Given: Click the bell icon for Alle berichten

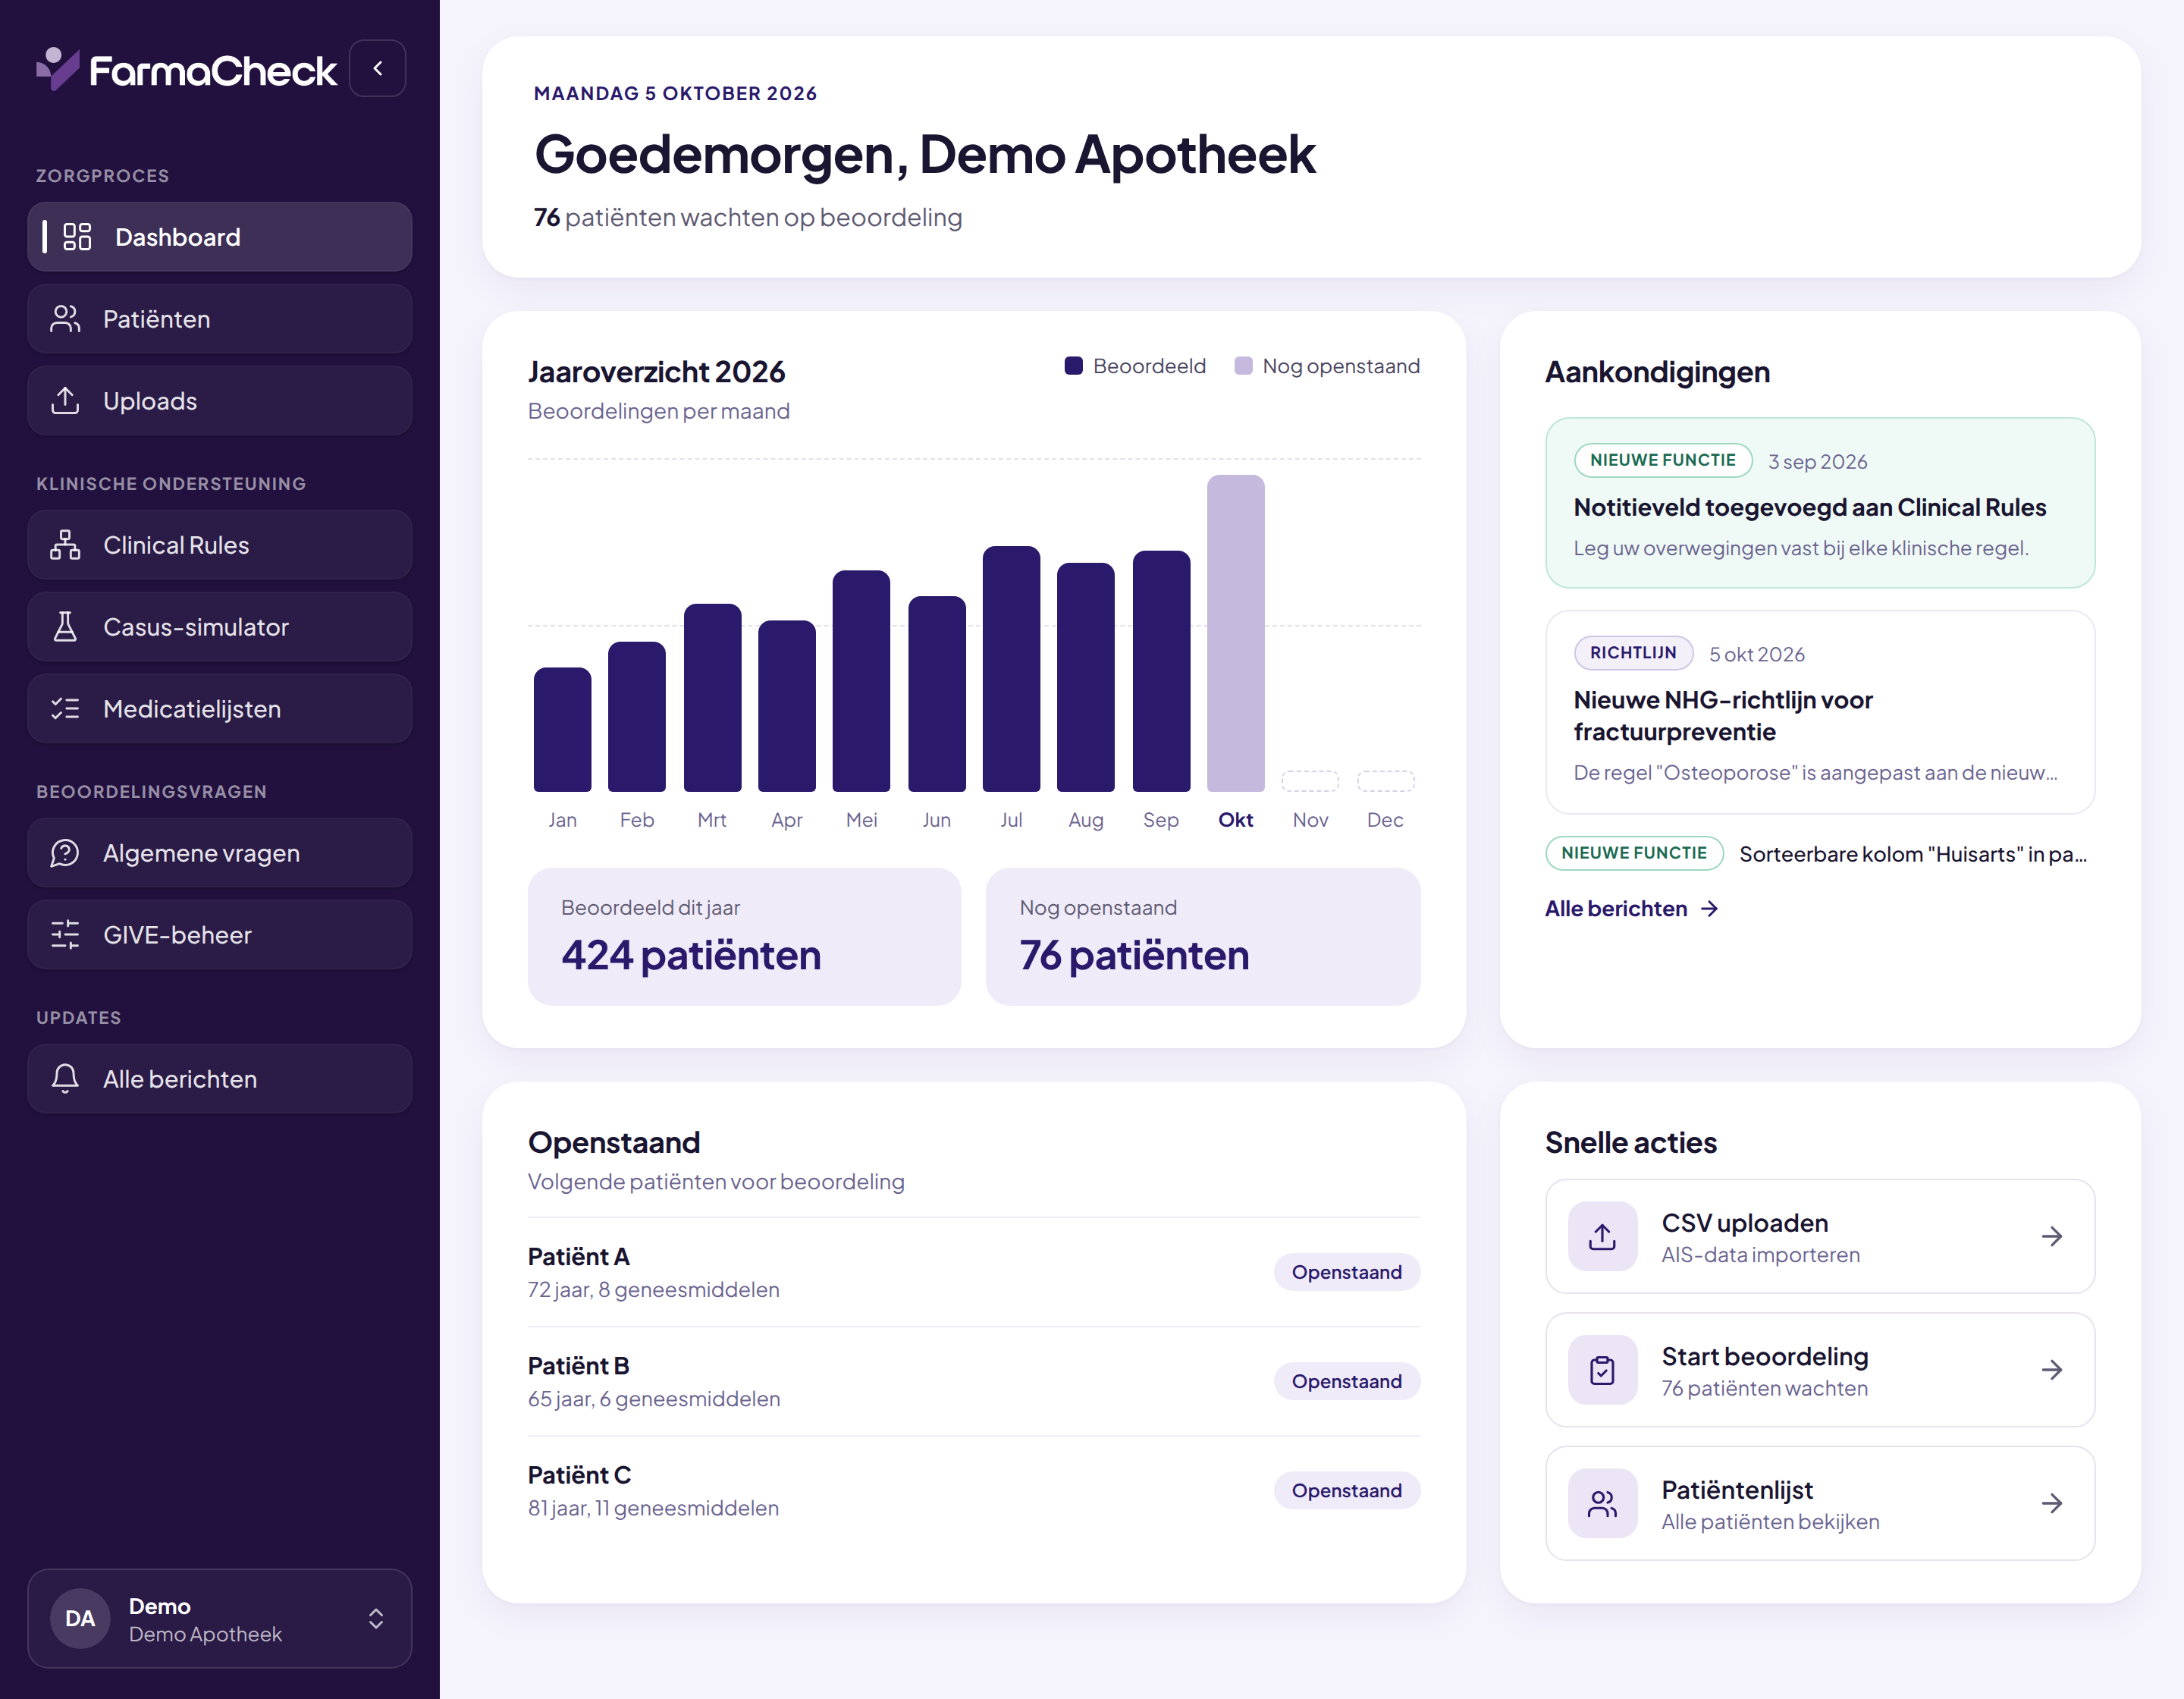Looking at the screenshot, I should pyautogui.click(x=65, y=1079).
